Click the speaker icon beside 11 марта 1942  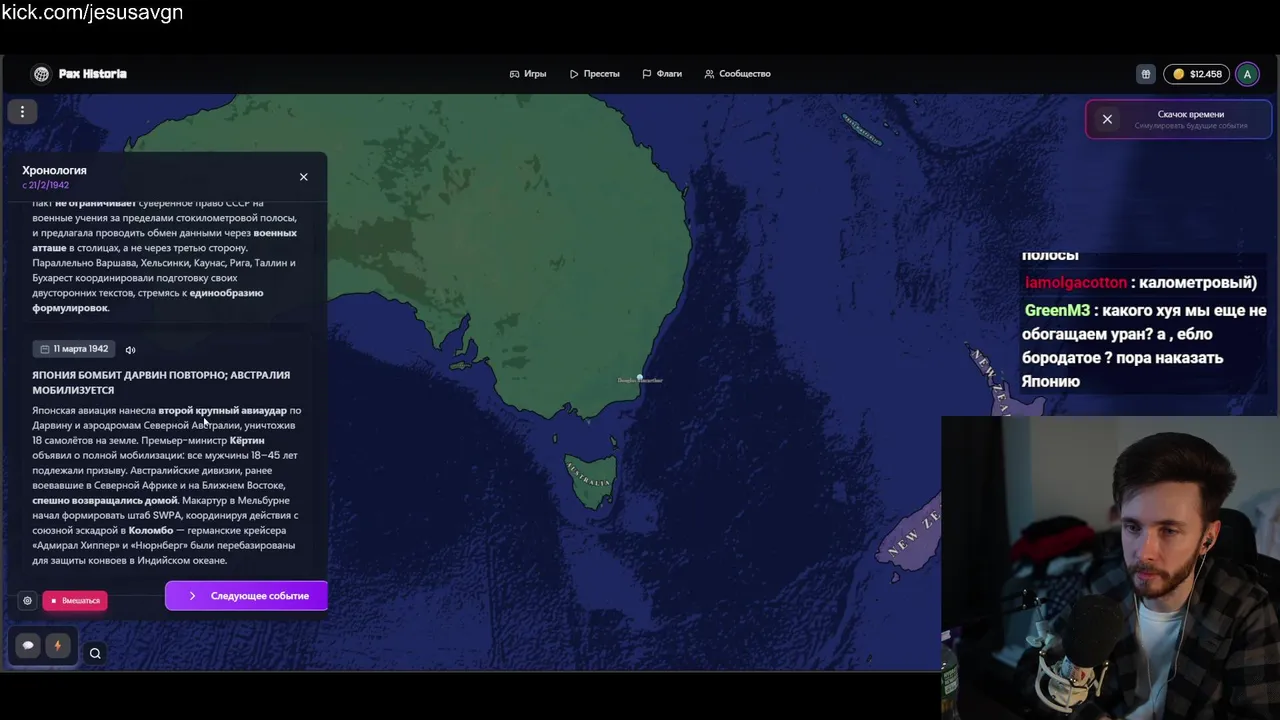click(x=130, y=350)
